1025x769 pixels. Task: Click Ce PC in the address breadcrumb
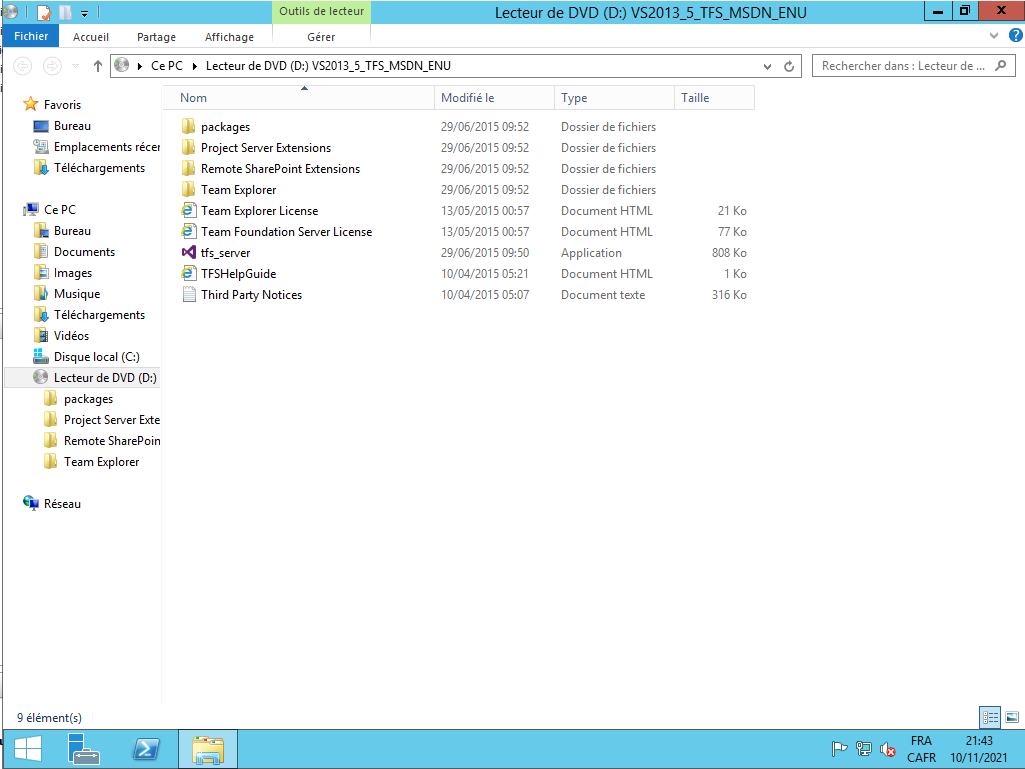click(167, 65)
